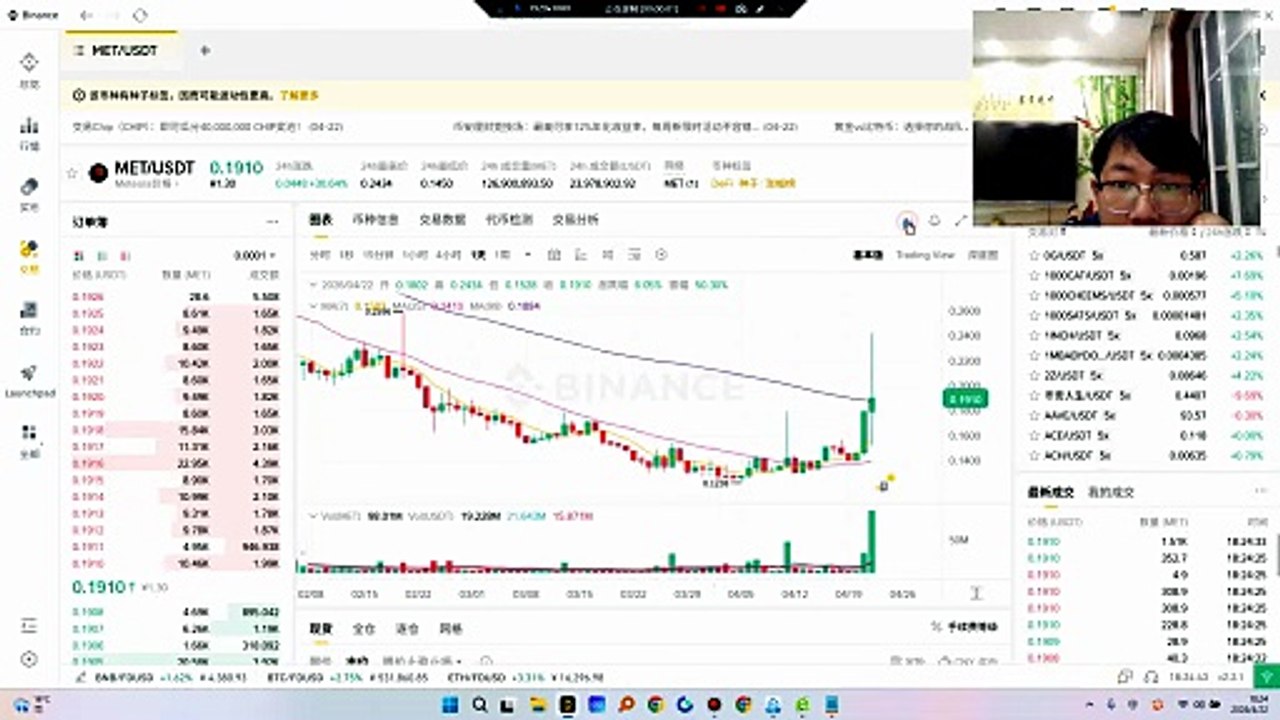Go back with the left arrow

86,15
